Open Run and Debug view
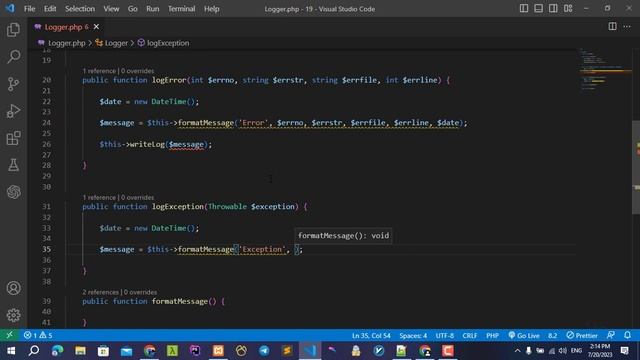The image size is (640, 360). pyautogui.click(x=13, y=111)
